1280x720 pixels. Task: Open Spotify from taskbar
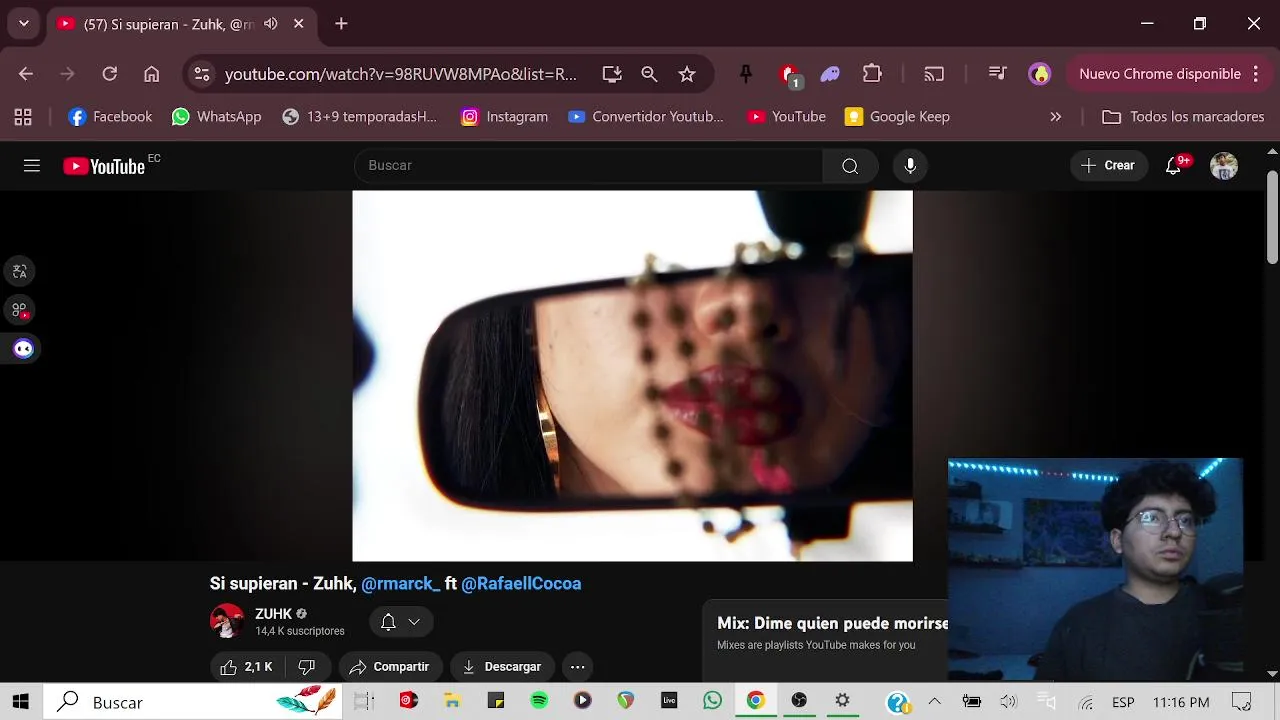(x=539, y=702)
